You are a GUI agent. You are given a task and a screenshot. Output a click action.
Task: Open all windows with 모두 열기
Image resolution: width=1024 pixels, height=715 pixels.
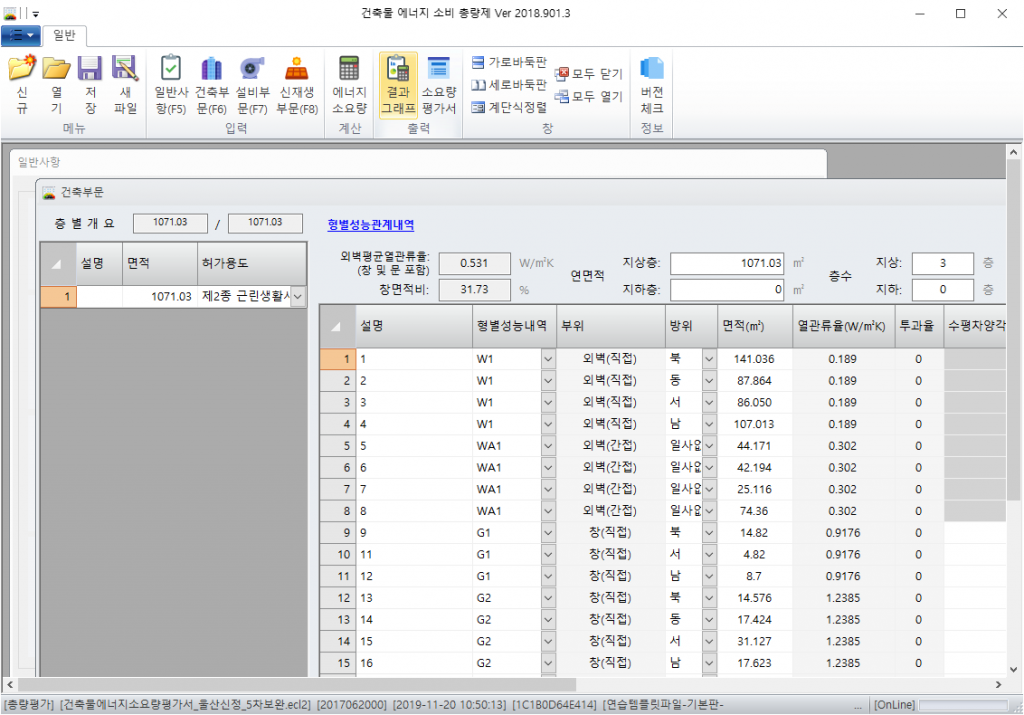tap(589, 97)
